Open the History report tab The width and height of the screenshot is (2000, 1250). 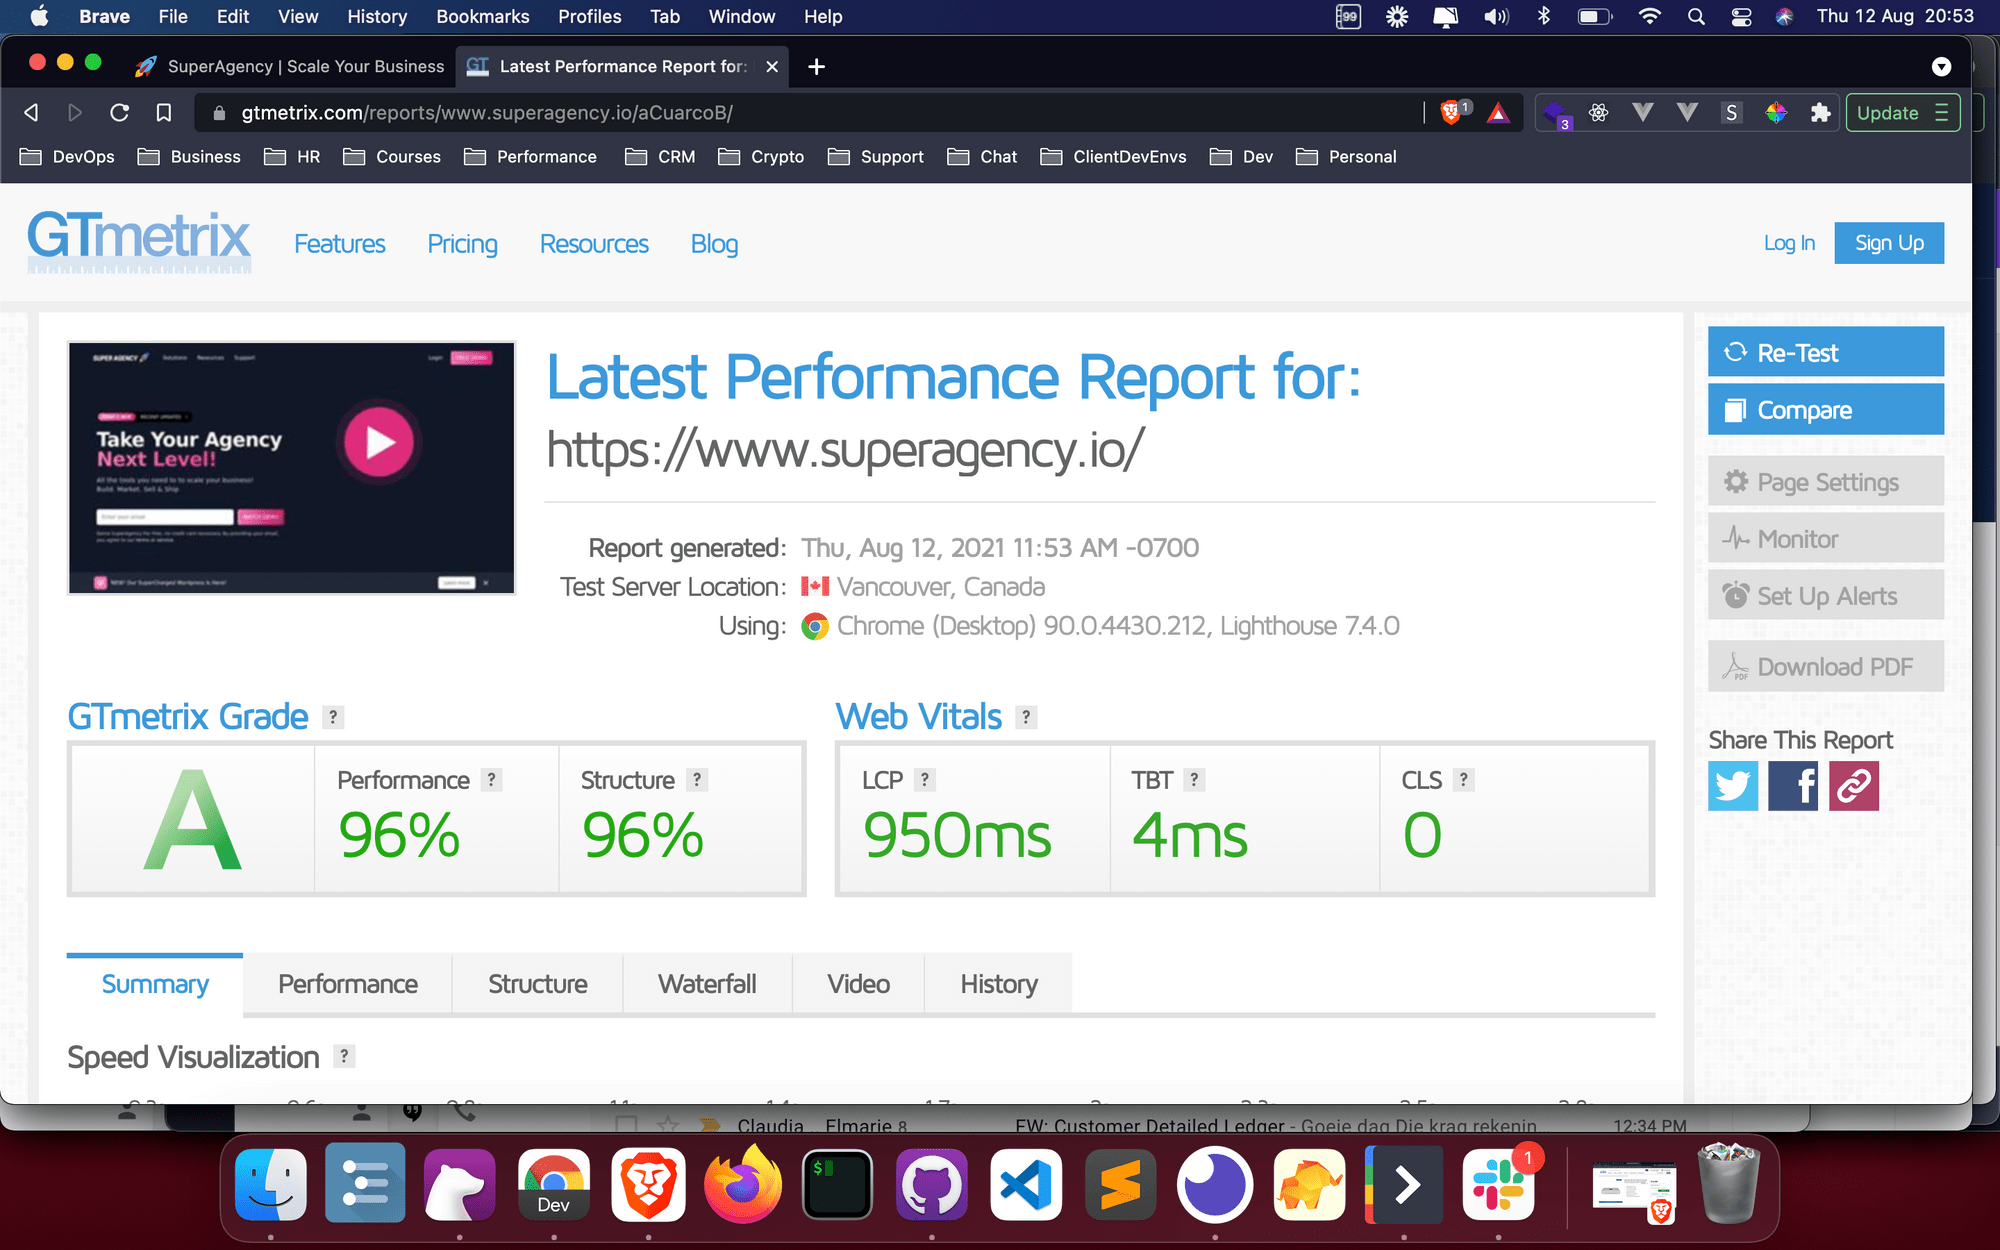tap(998, 984)
